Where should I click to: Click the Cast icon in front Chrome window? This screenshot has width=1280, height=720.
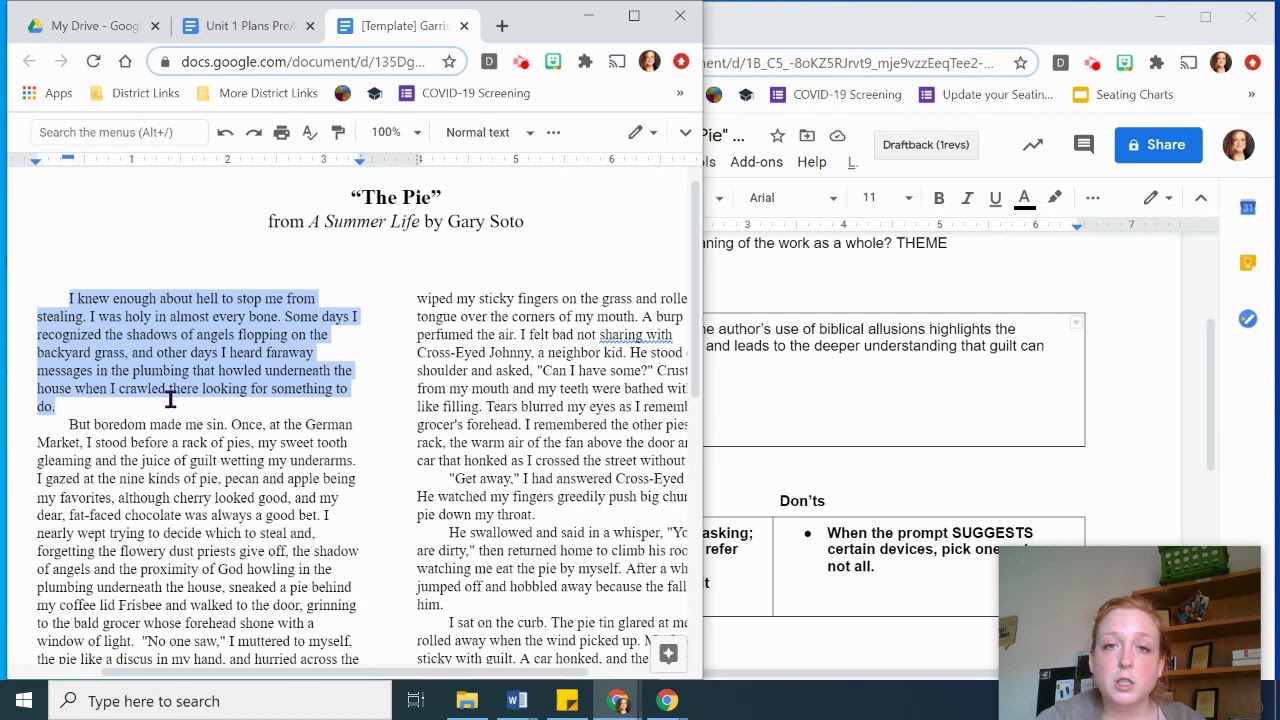click(x=617, y=62)
